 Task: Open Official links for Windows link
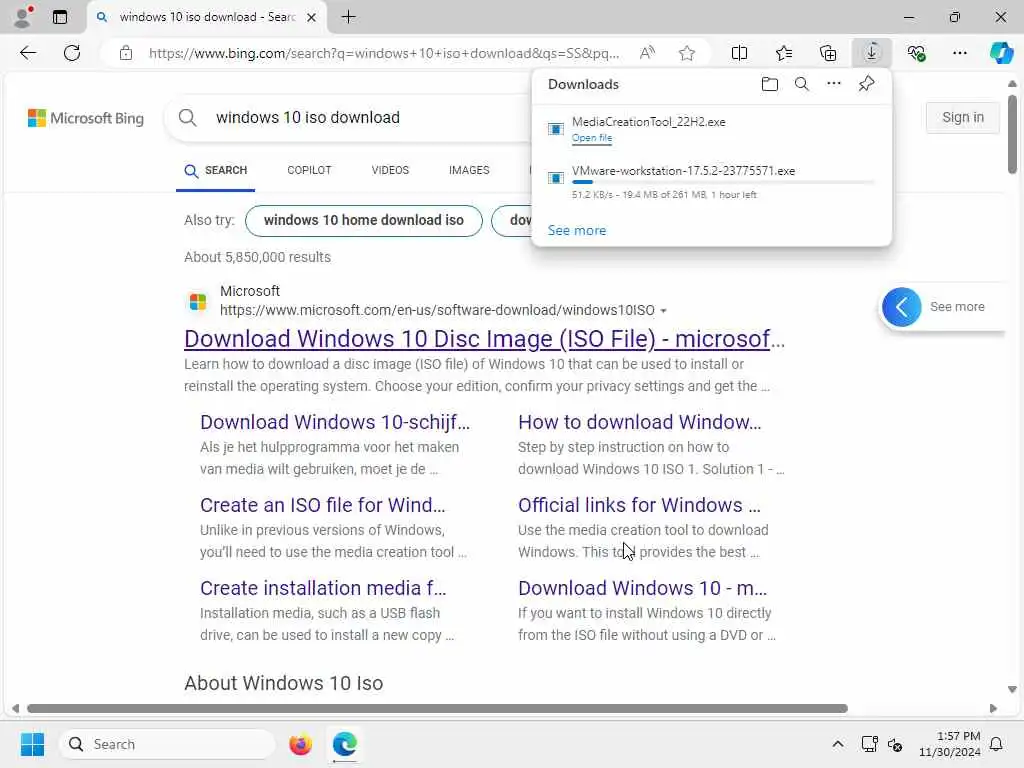pyautogui.click(x=639, y=505)
